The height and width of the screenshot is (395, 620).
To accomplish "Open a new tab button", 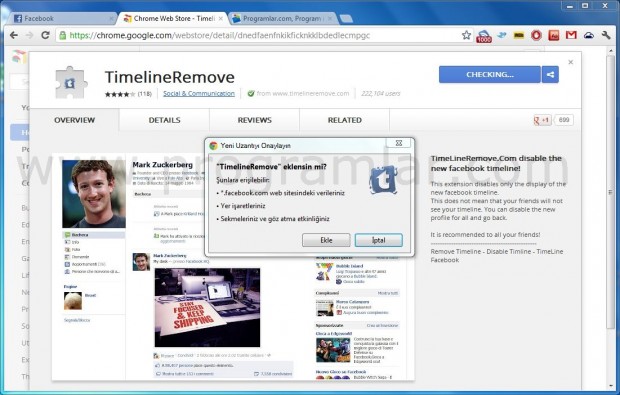I will 346,19.
